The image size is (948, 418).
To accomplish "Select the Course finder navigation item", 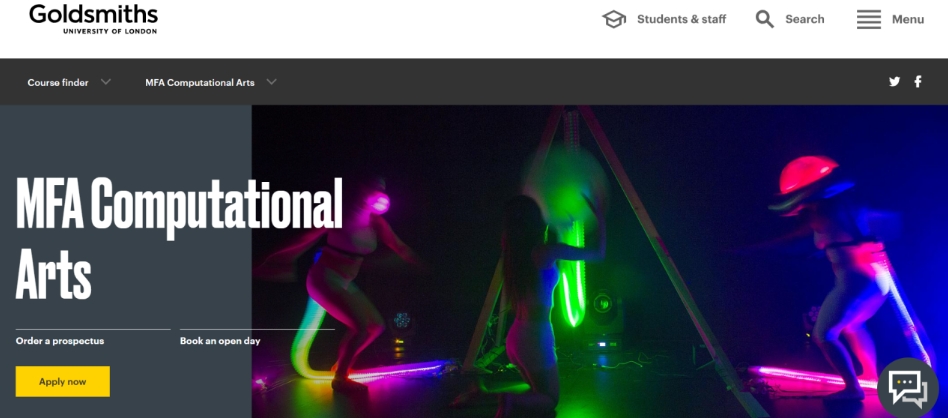I will coord(58,82).
